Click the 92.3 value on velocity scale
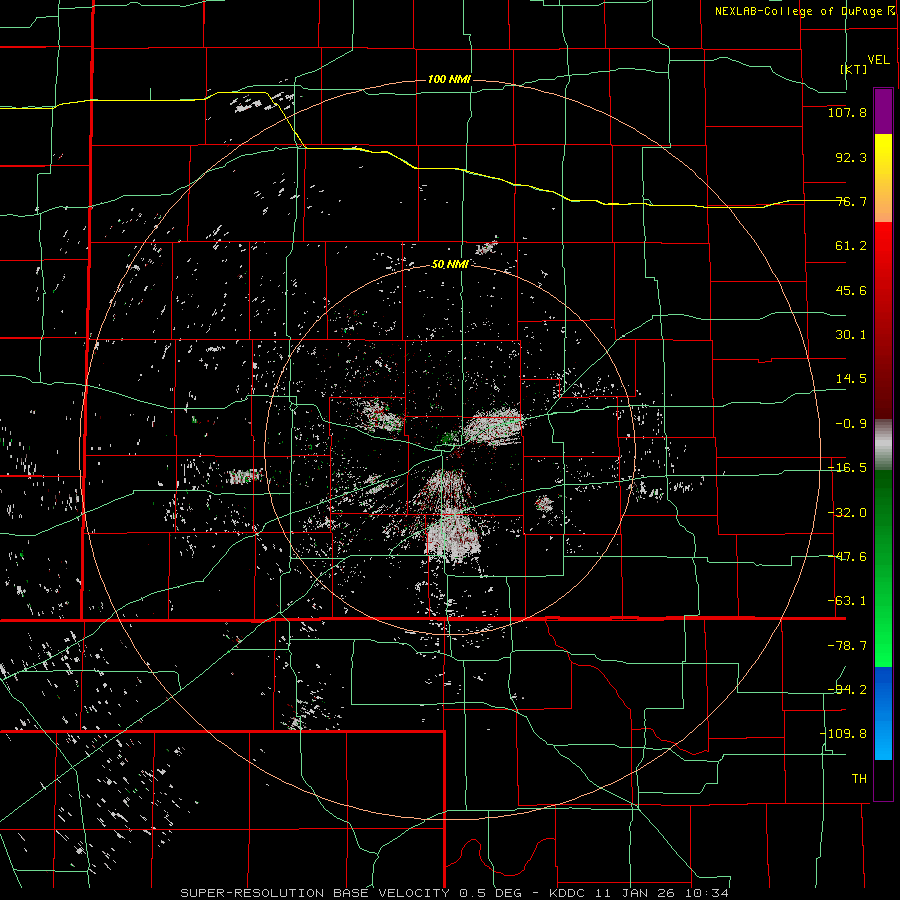900x900 pixels. tap(851, 157)
